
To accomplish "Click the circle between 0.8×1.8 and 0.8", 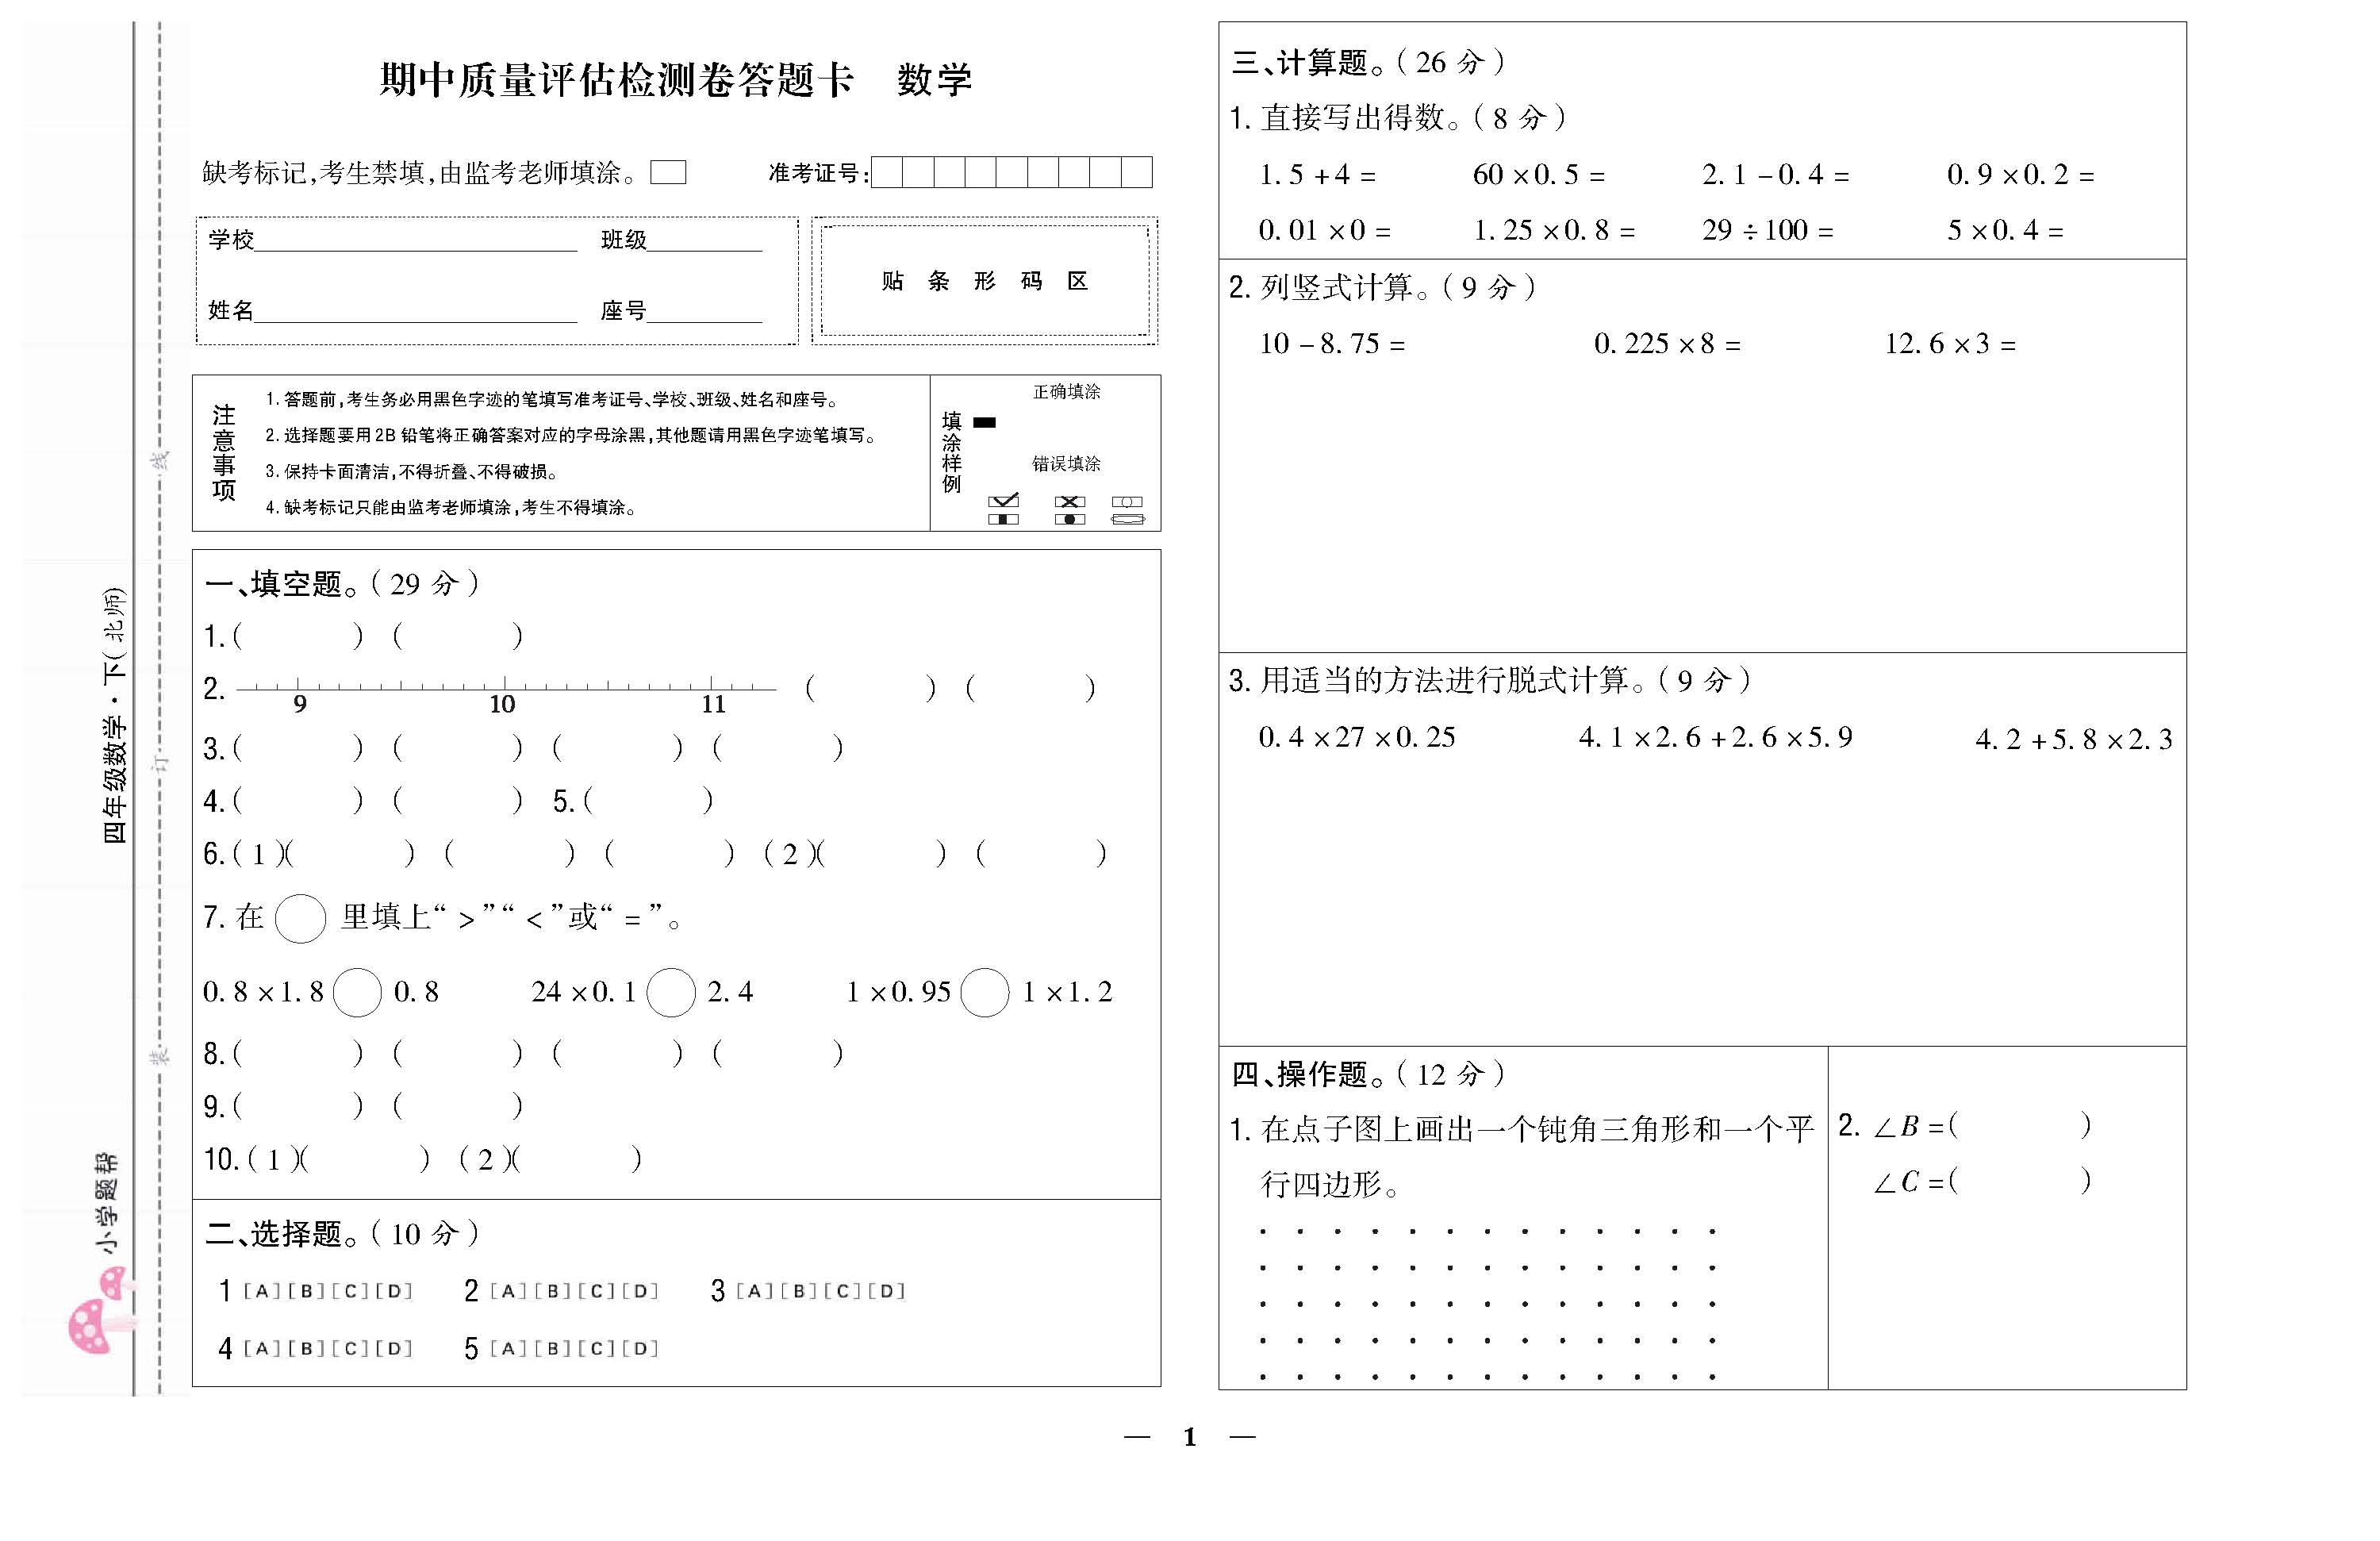I will tap(357, 993).
